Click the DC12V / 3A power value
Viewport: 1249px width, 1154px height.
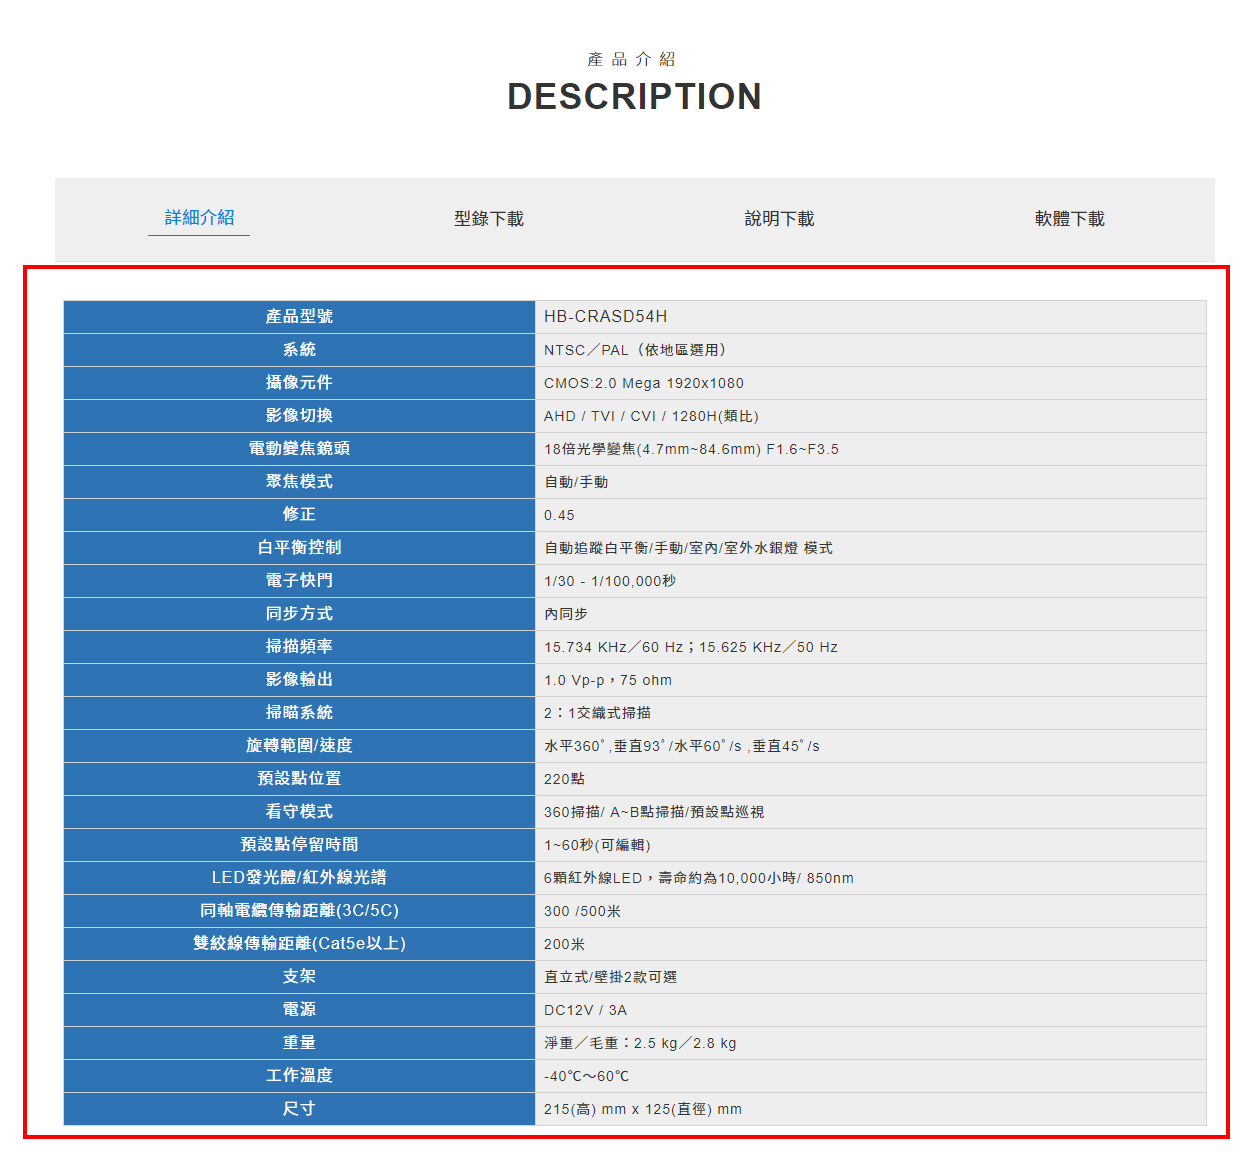[585, 1010]
